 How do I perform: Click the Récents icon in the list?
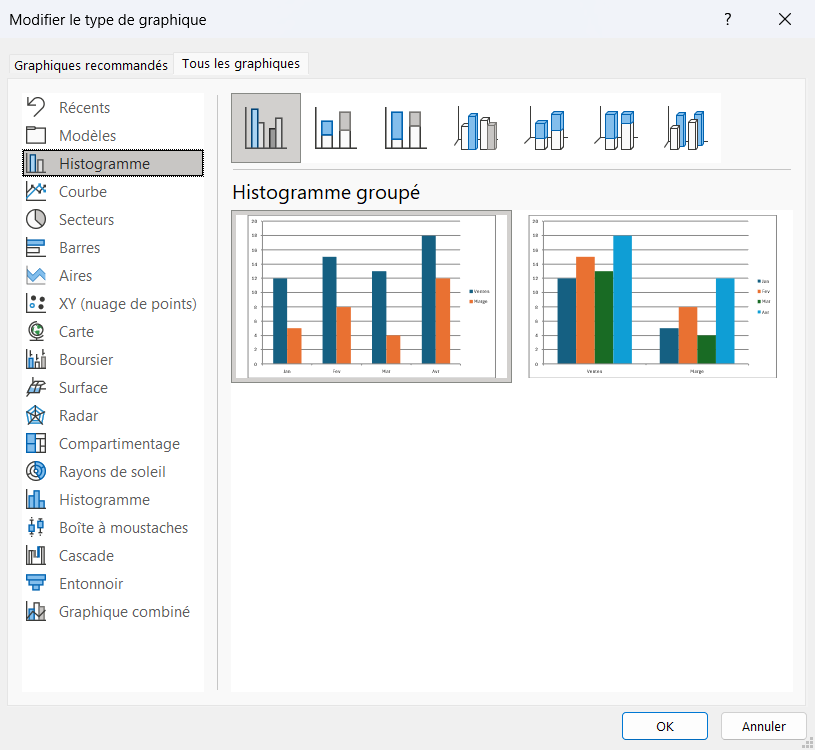tap(36, 107)
